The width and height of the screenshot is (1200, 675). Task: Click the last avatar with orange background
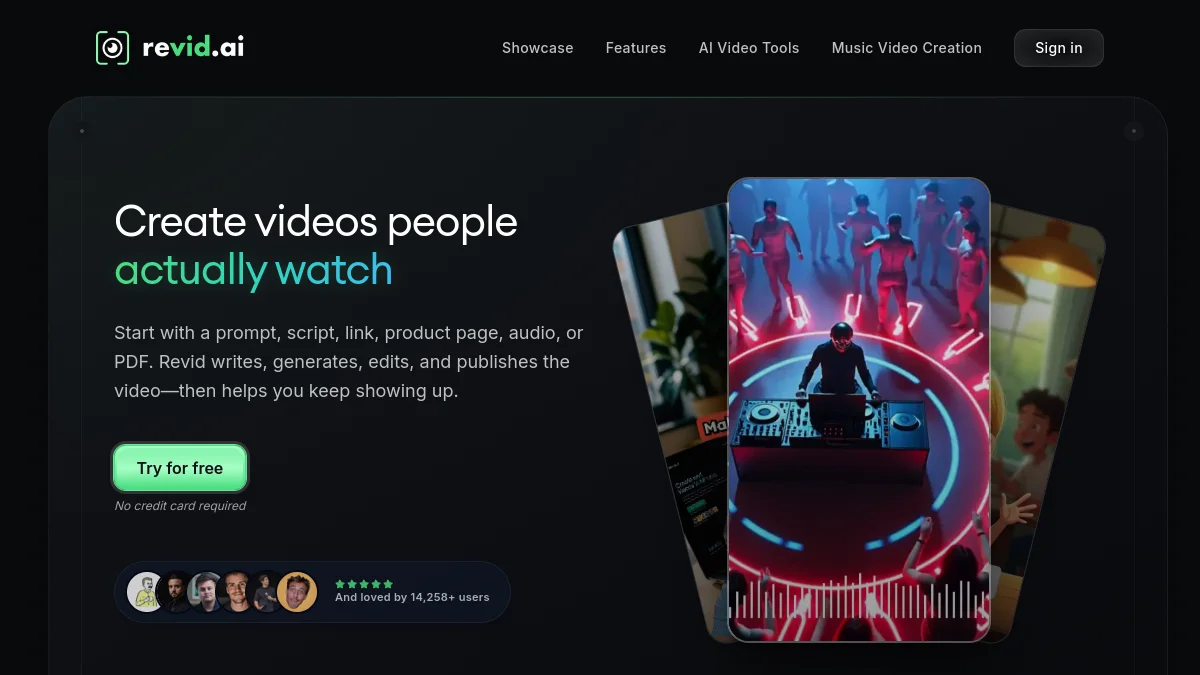297,592
